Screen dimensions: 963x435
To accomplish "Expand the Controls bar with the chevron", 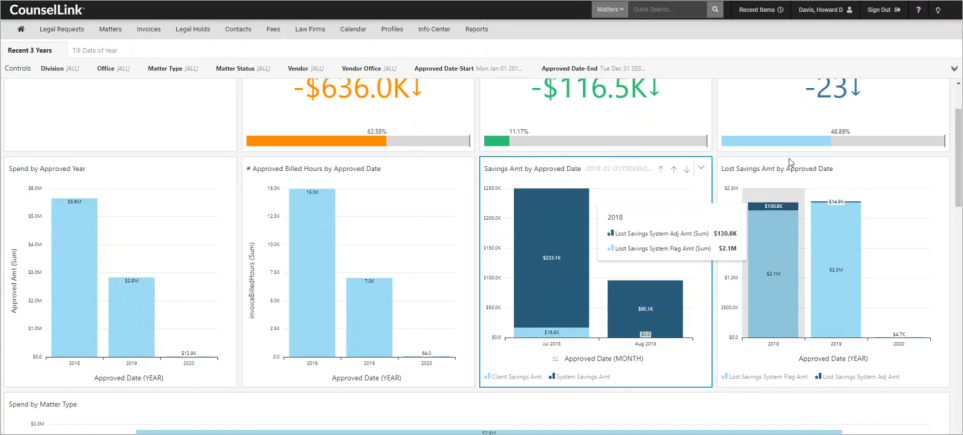I will pos(954,68).
